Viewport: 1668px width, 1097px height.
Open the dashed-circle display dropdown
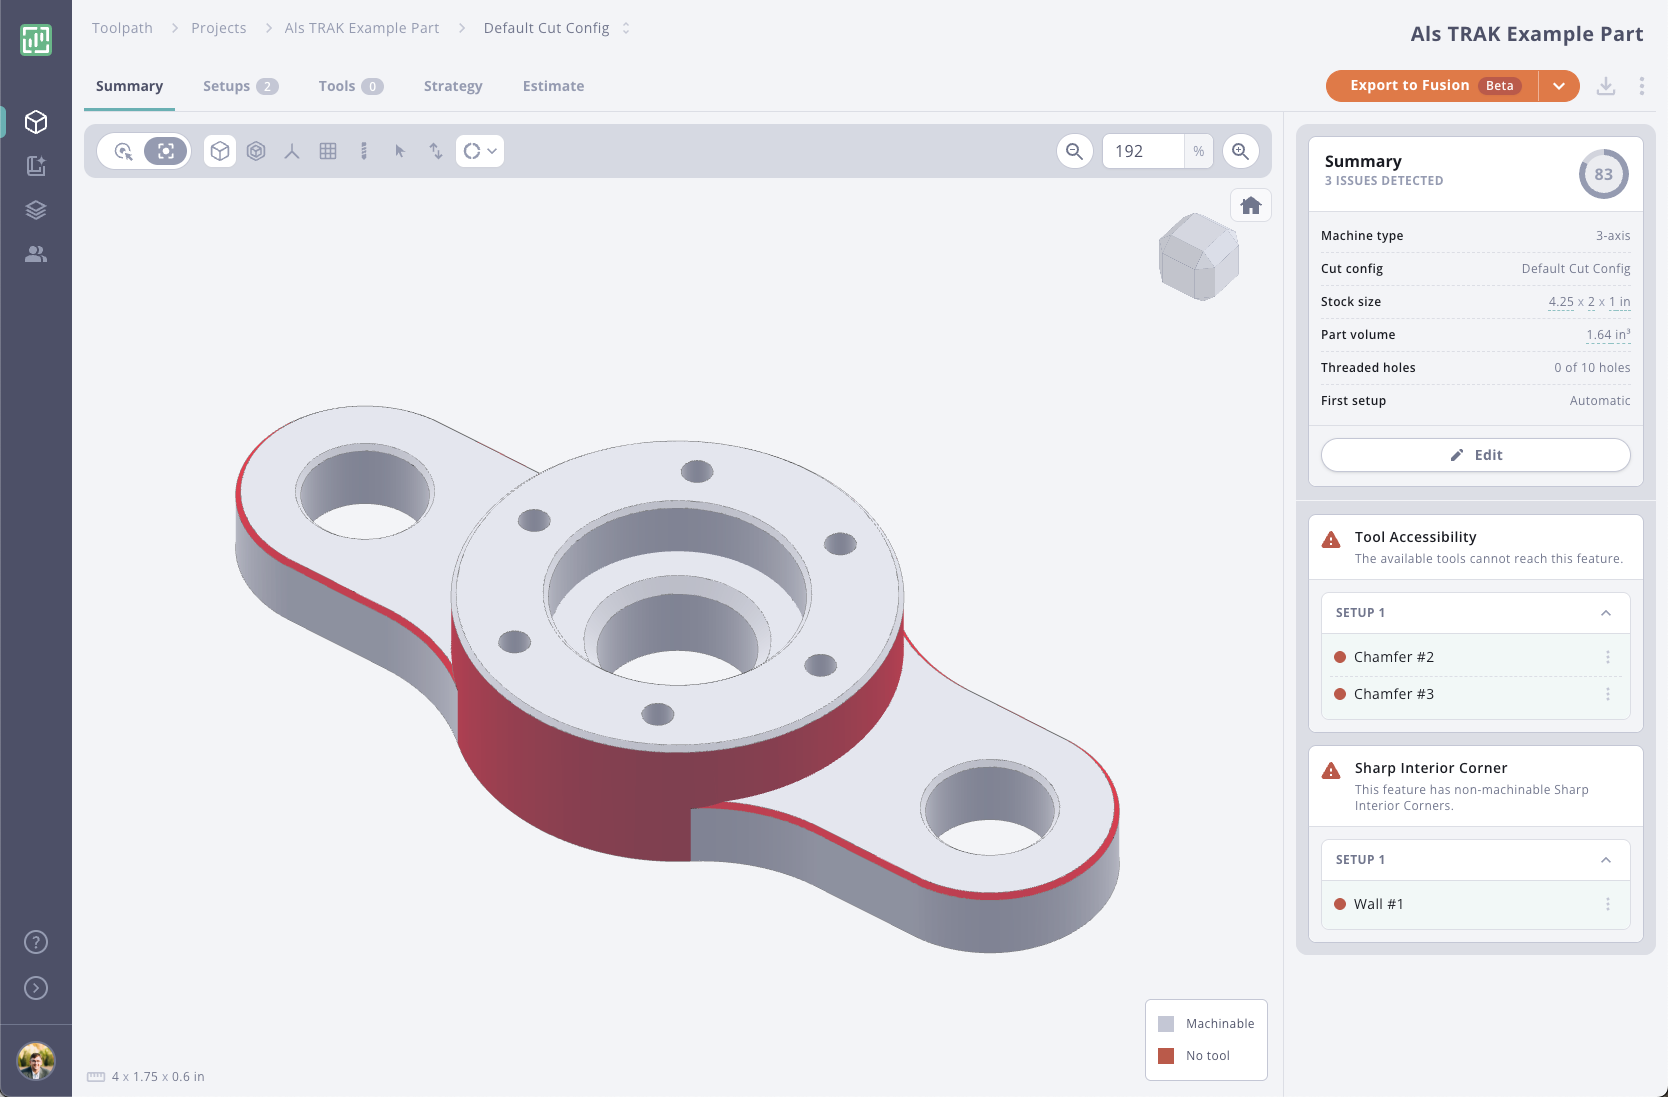pos(480,151)
